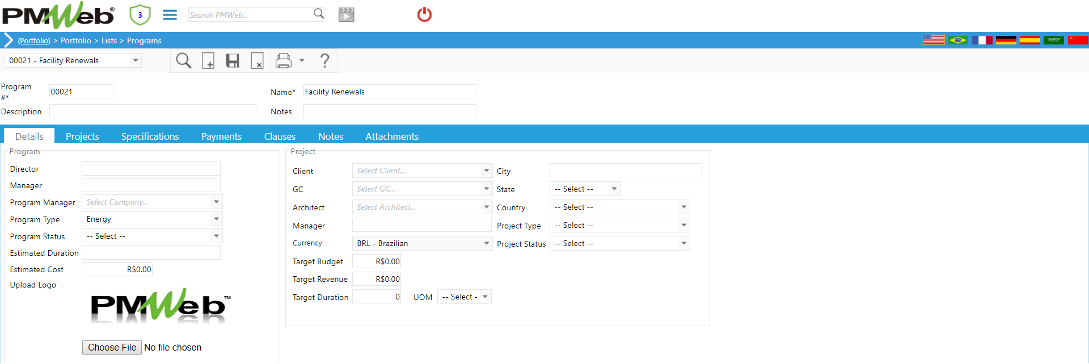Open the Specifications tab
The width and height of the screenshot is (1089, 364).
coord(150,136)
